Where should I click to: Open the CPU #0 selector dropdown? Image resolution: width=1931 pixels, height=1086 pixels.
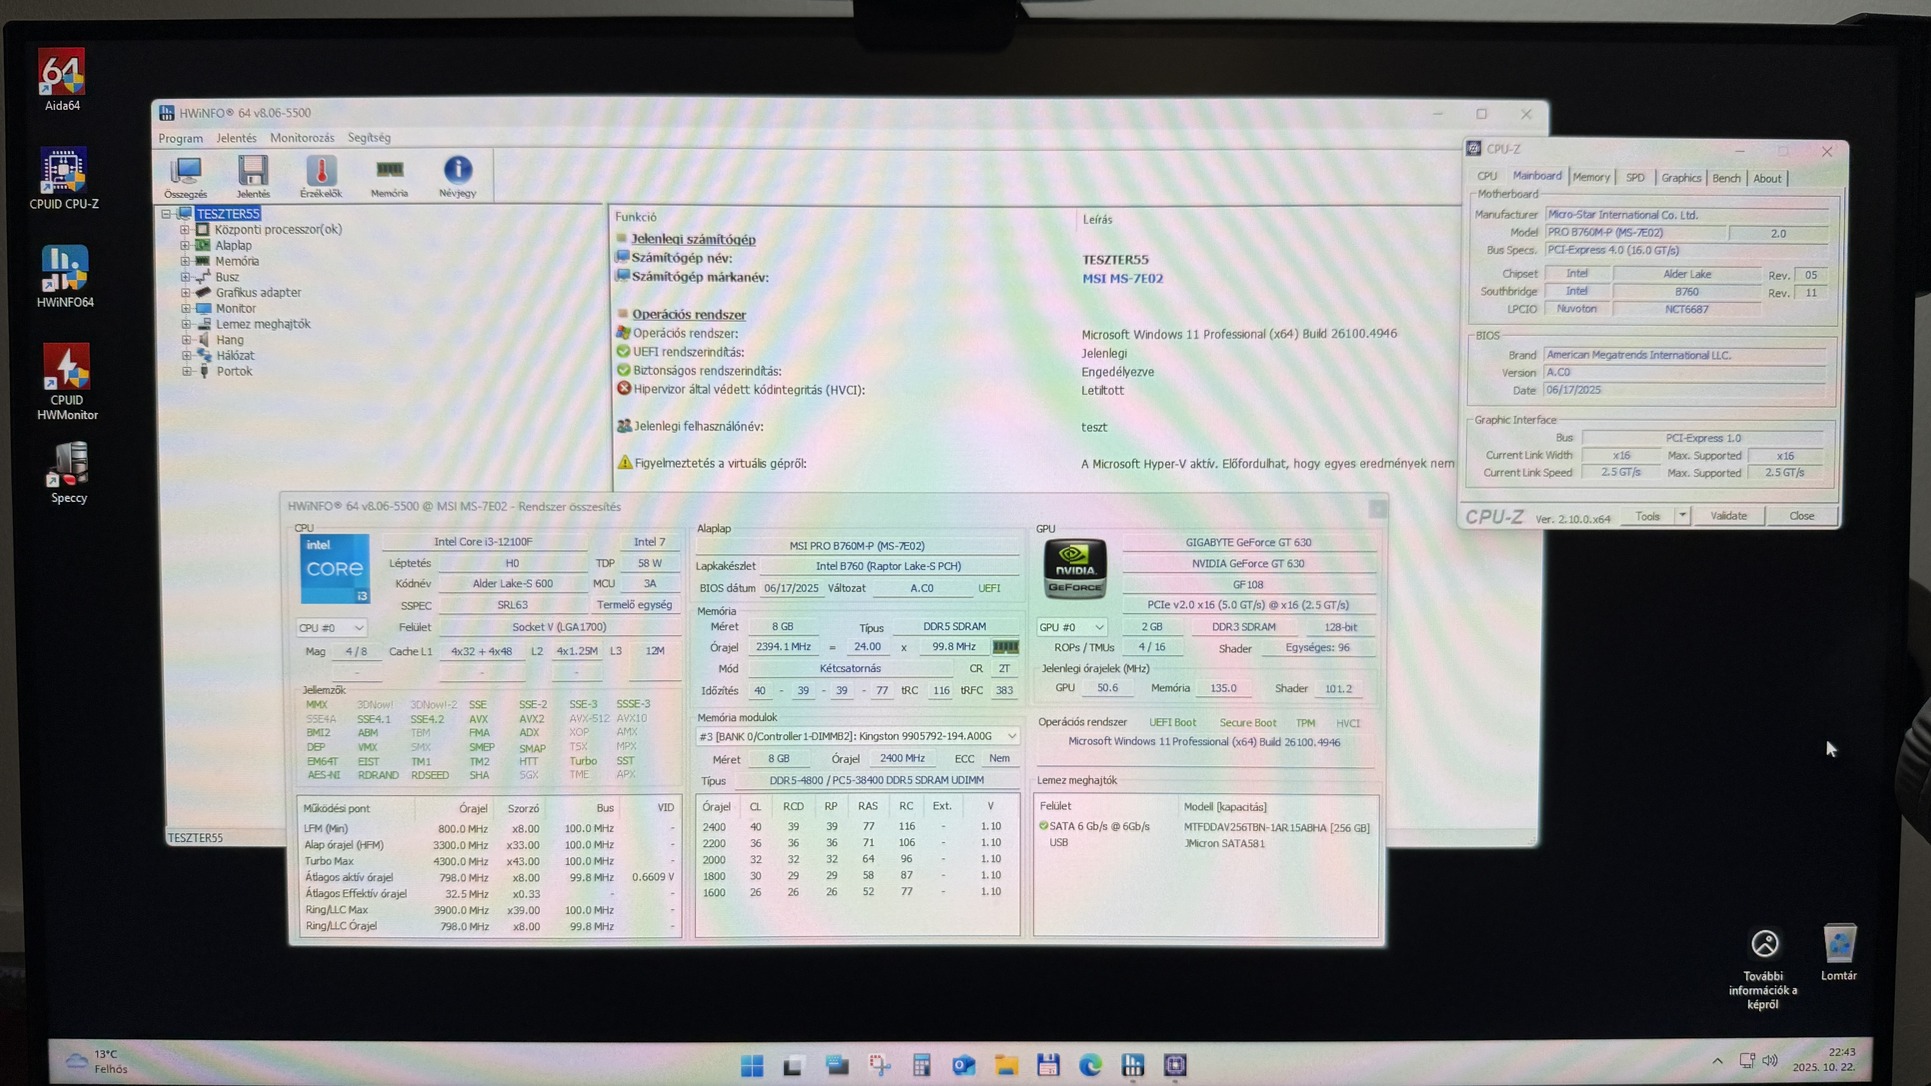[331, 628]
